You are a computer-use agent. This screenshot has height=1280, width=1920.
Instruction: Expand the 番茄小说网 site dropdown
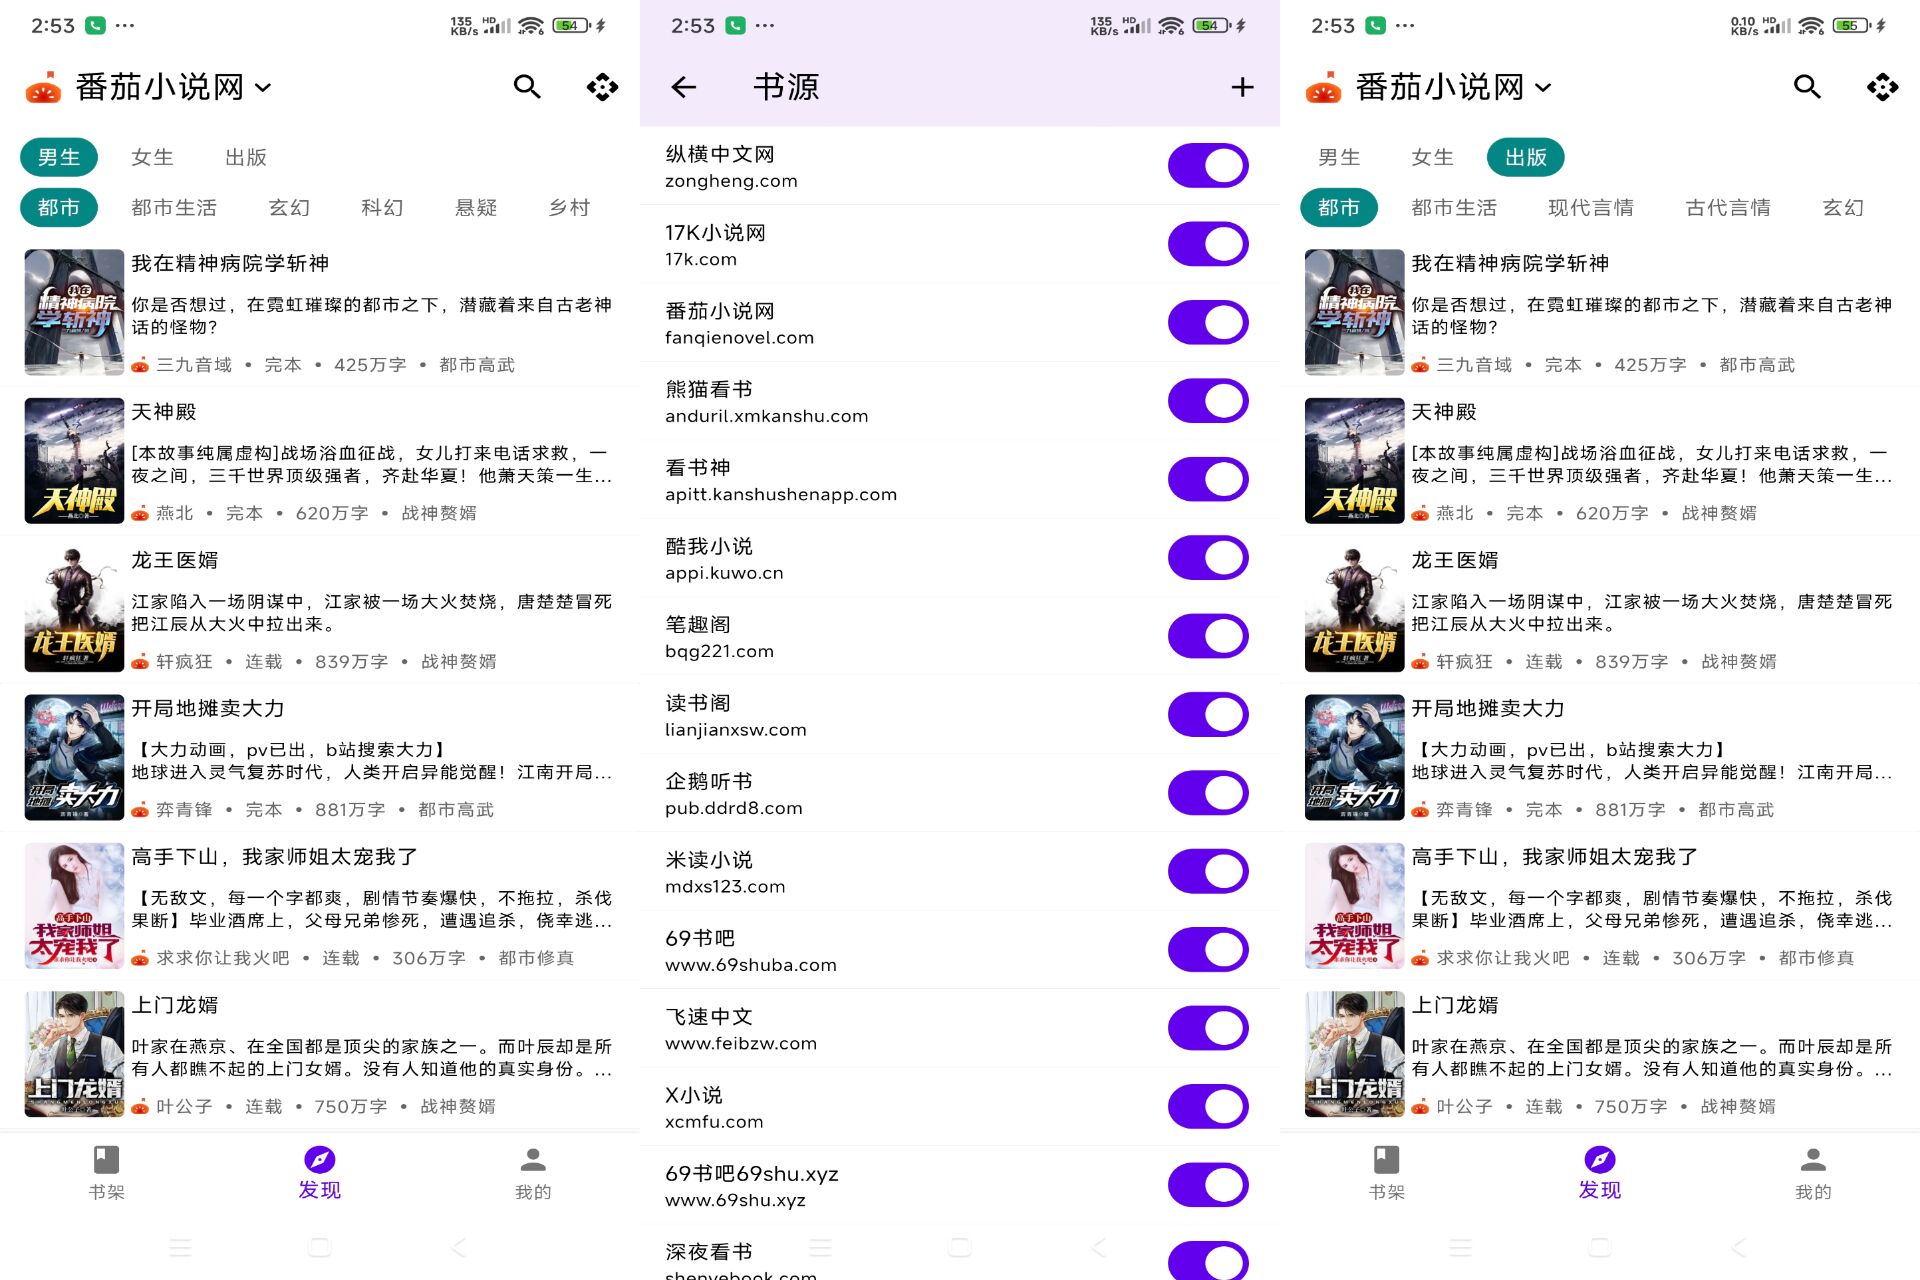[264, 87]
